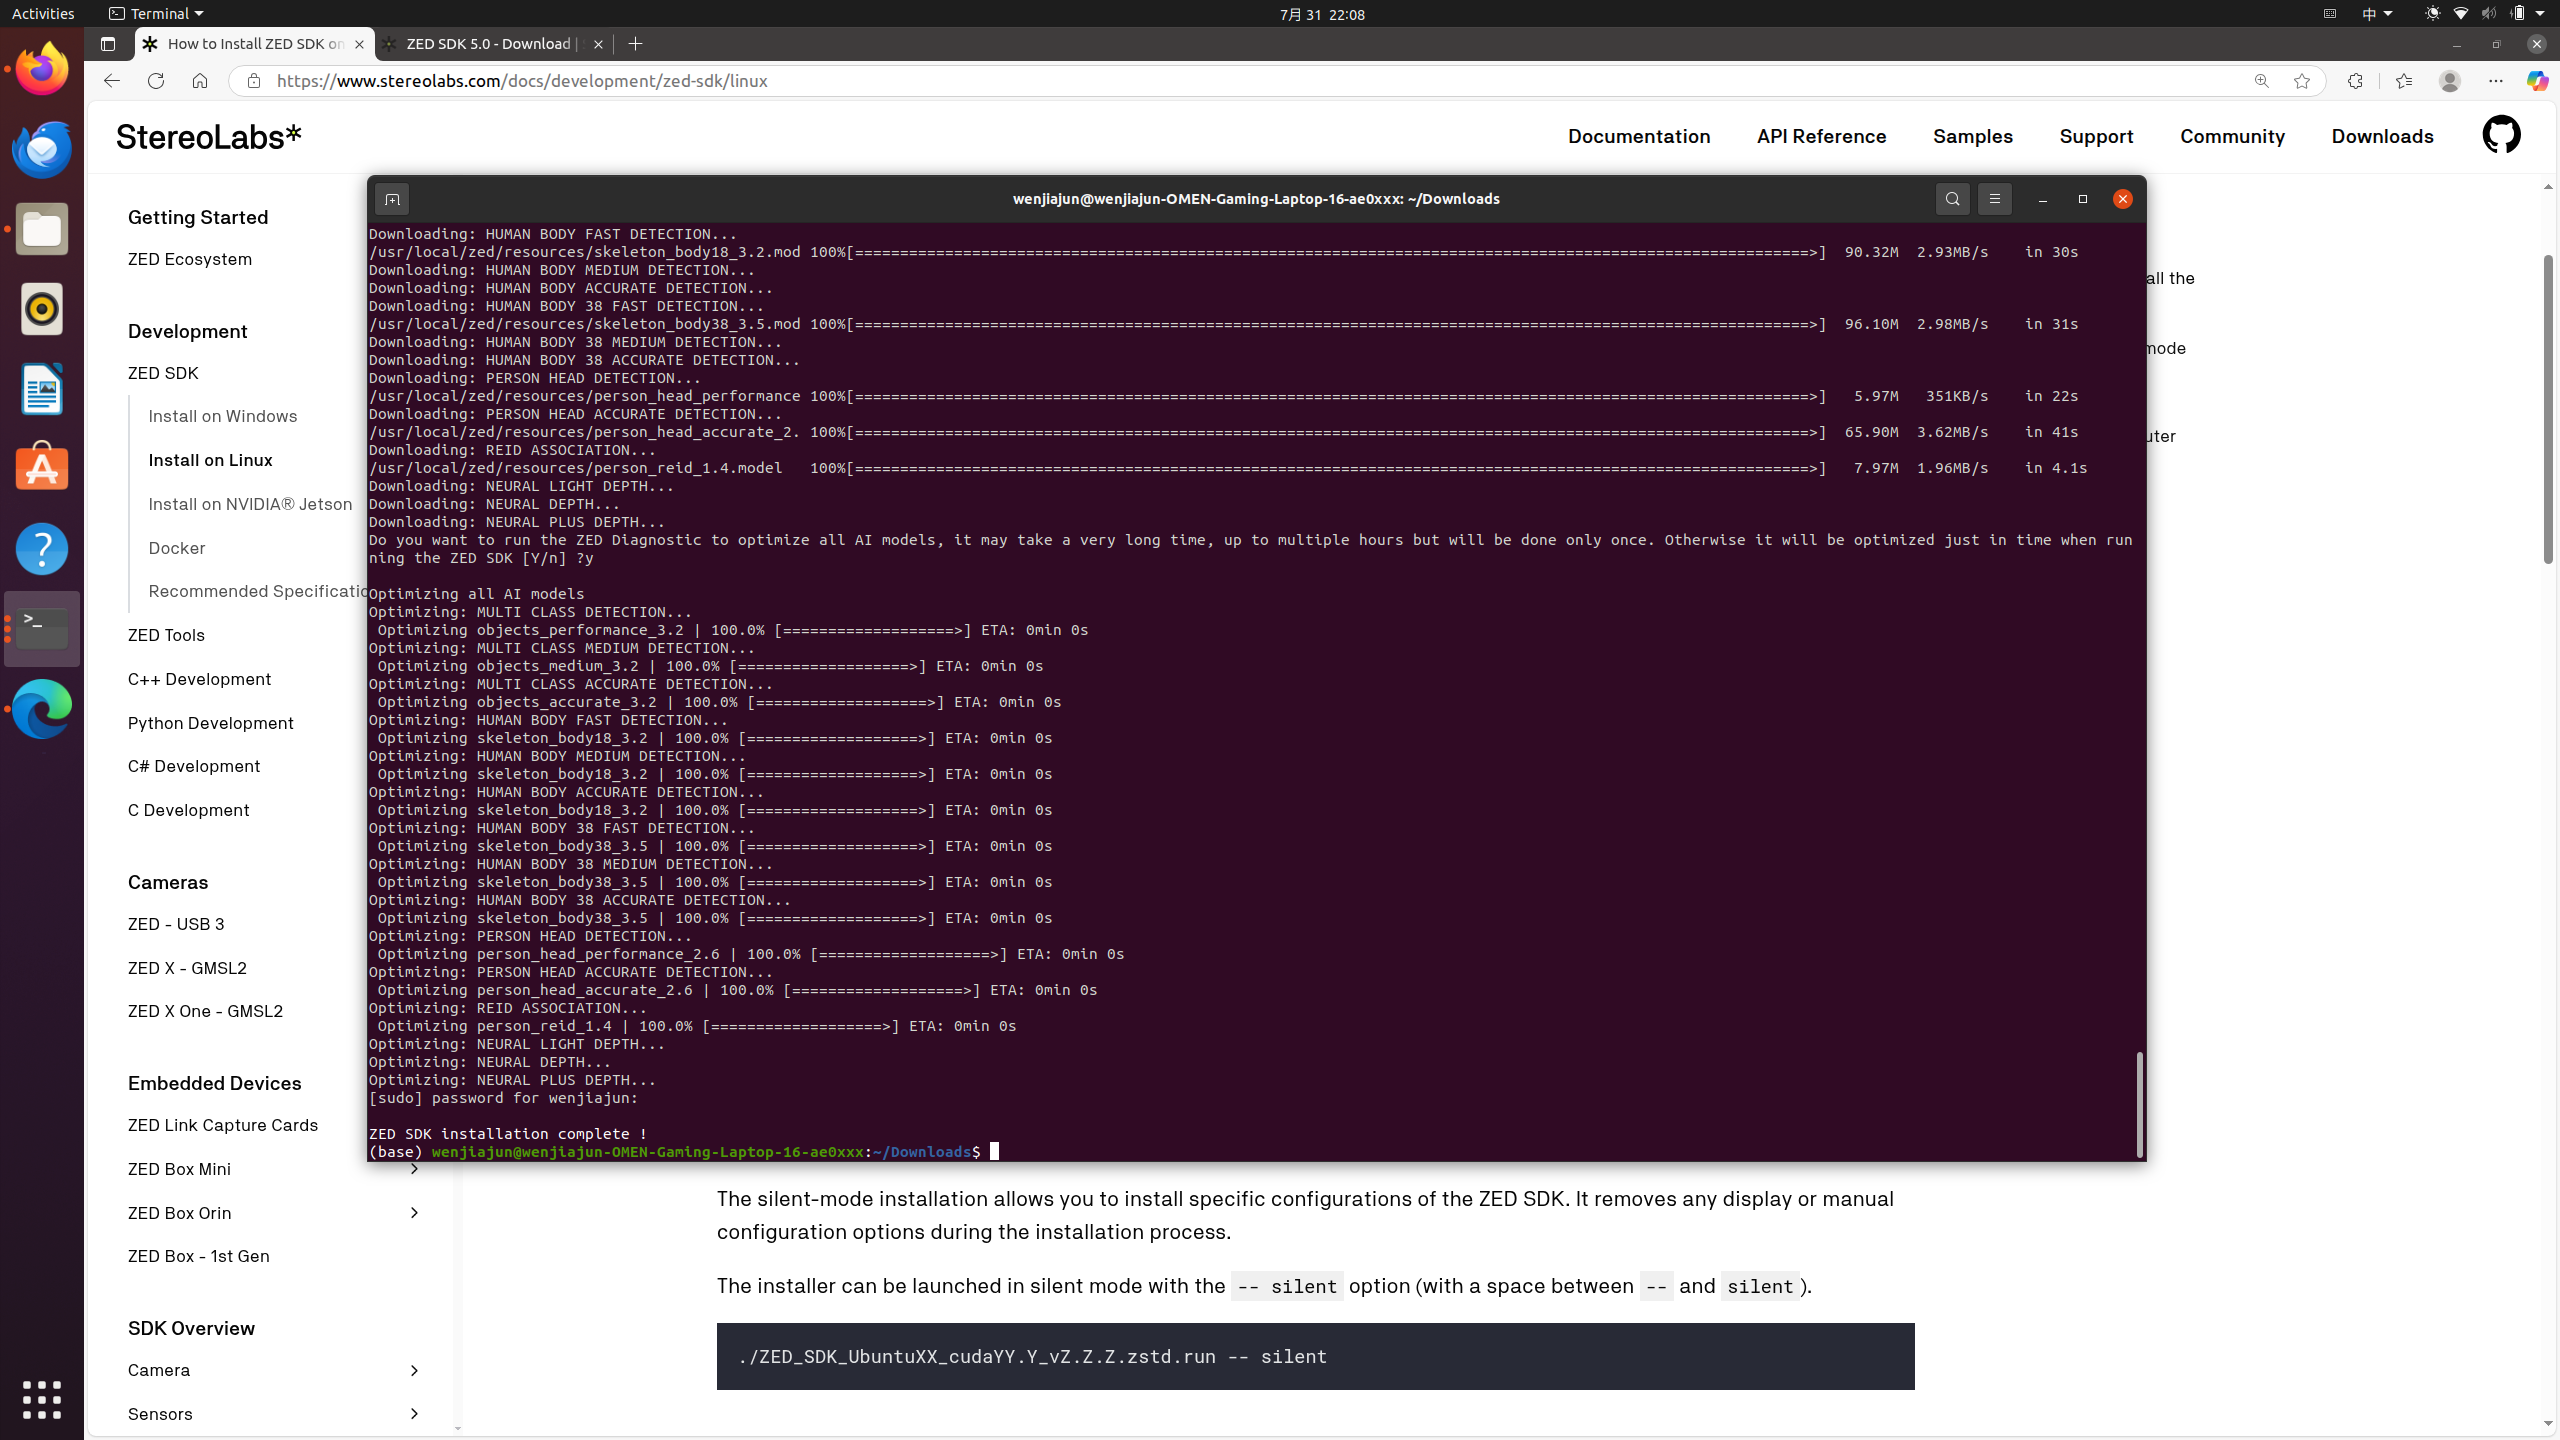2560x1440 pixels.
Task: Visit StereoLabs GitHub icon
Action: (2501, 135)
